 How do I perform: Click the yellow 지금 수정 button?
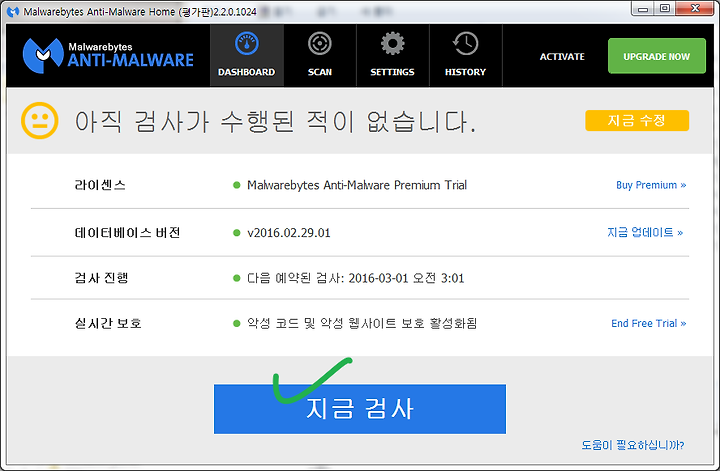tap(637, 120)
